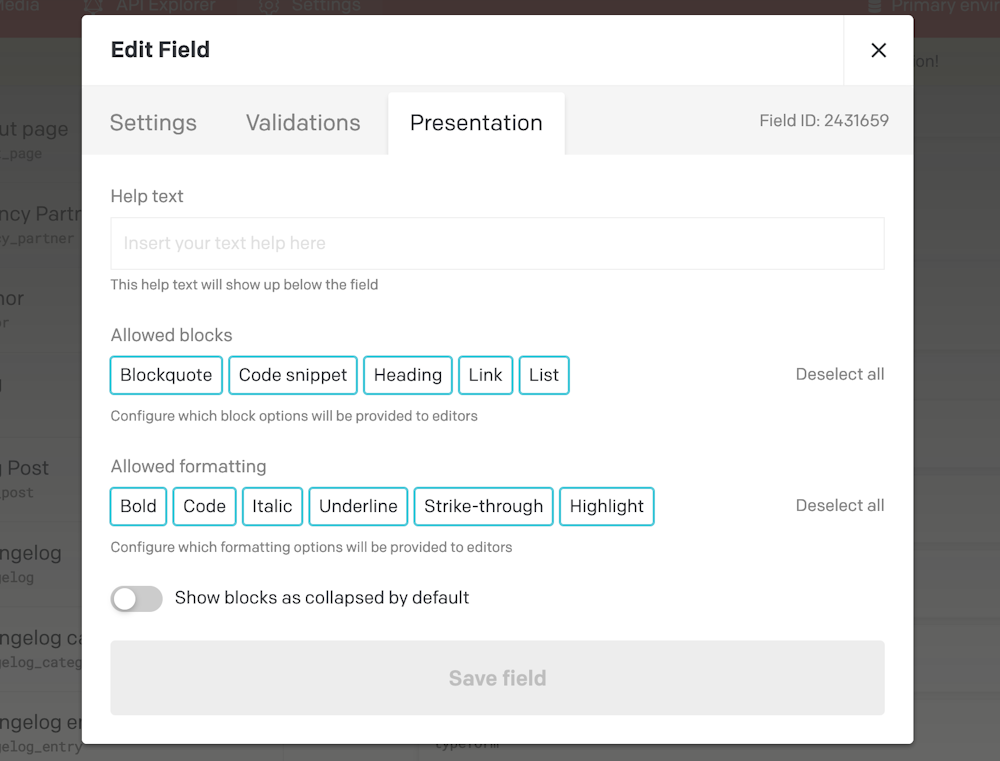Image resolution: width=1000 pixels, height=761 pixels.
Task: Click 'Configure which block options' description text
Action: [294, 416]
